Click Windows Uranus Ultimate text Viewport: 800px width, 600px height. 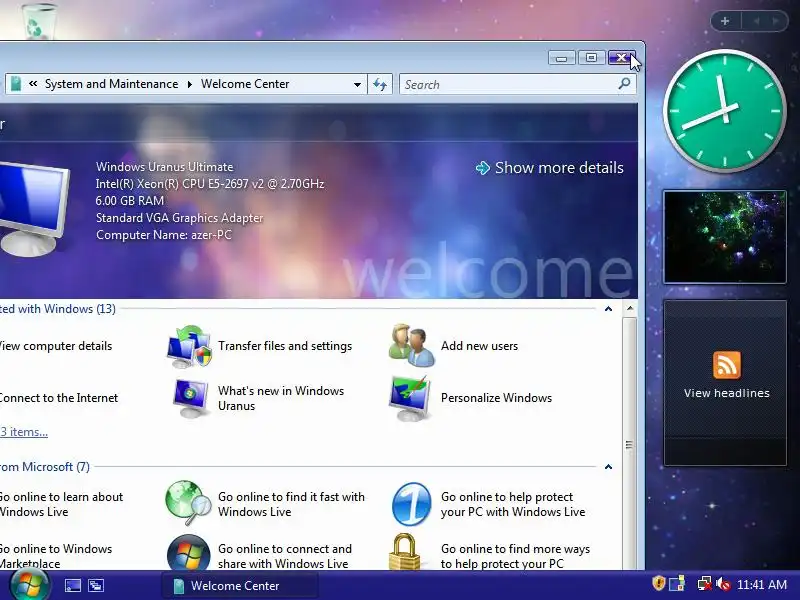[x=164, y=167]
